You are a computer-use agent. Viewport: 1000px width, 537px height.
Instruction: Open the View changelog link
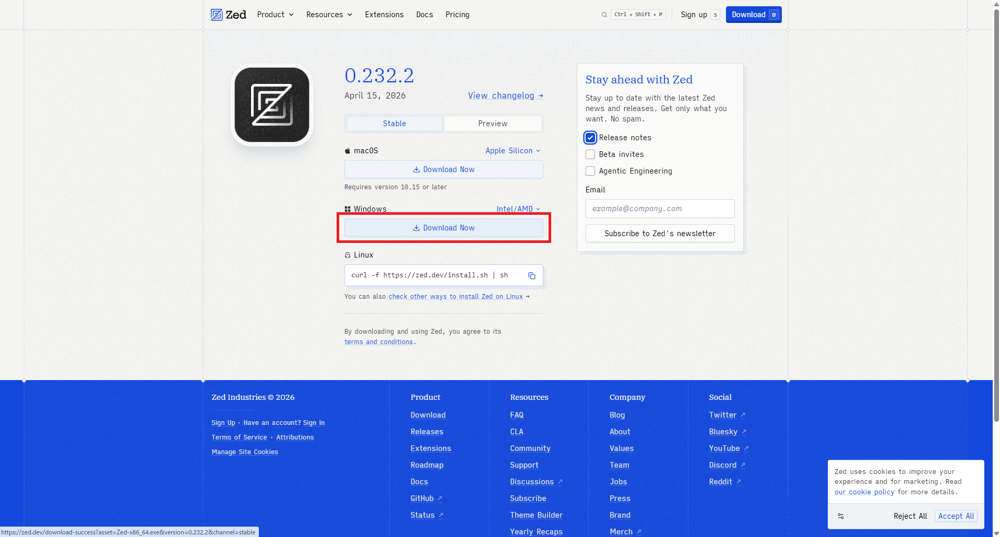tap(505, 96)
